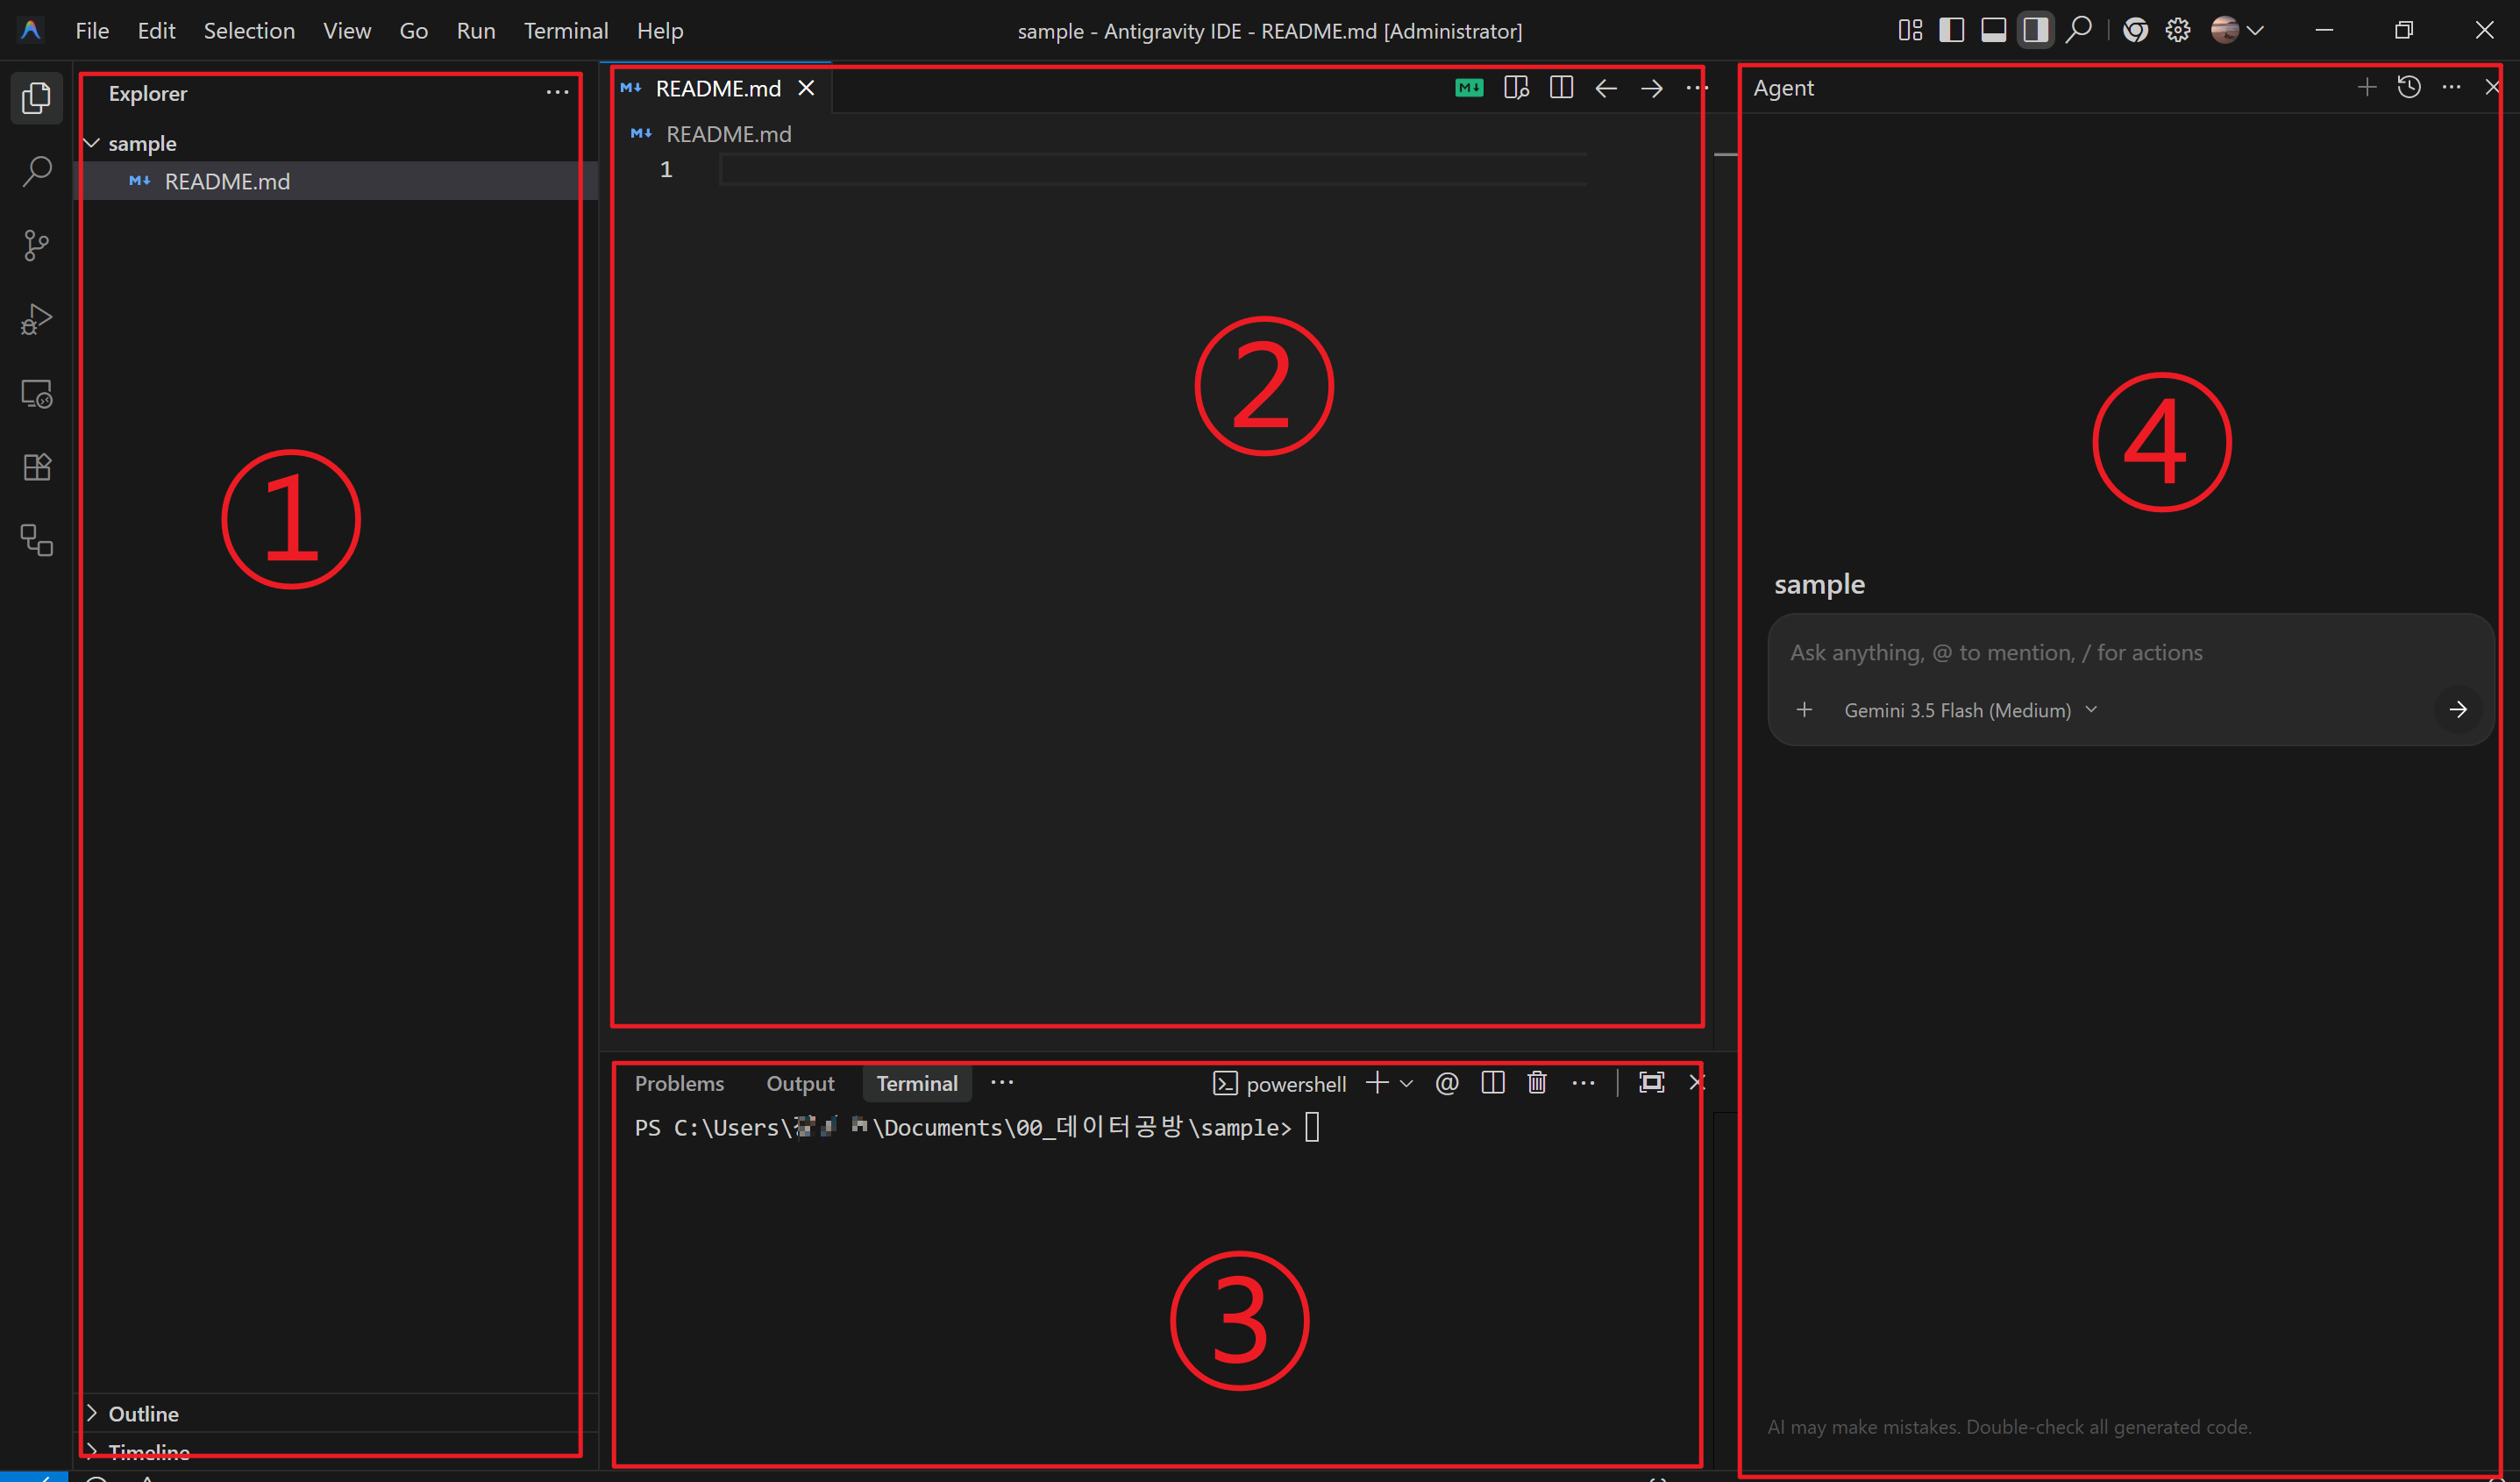2520x1482 pixels.
Task: Open Customize Layout in title bar
Action: tap(1910, 30)
